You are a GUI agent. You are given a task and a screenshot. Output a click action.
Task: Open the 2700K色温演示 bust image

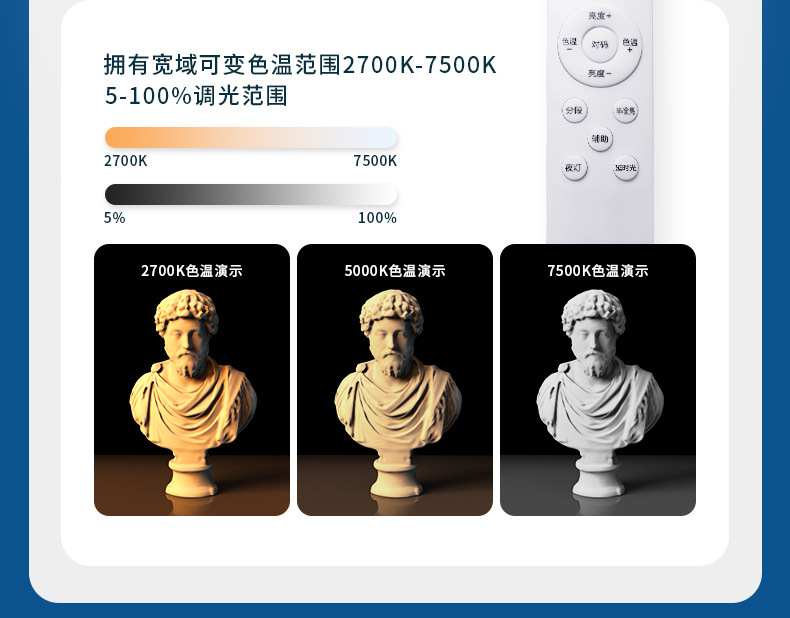192,380
